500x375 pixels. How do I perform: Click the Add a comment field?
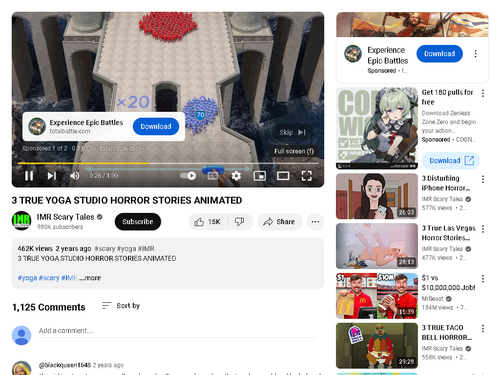(x=177, y=331)
